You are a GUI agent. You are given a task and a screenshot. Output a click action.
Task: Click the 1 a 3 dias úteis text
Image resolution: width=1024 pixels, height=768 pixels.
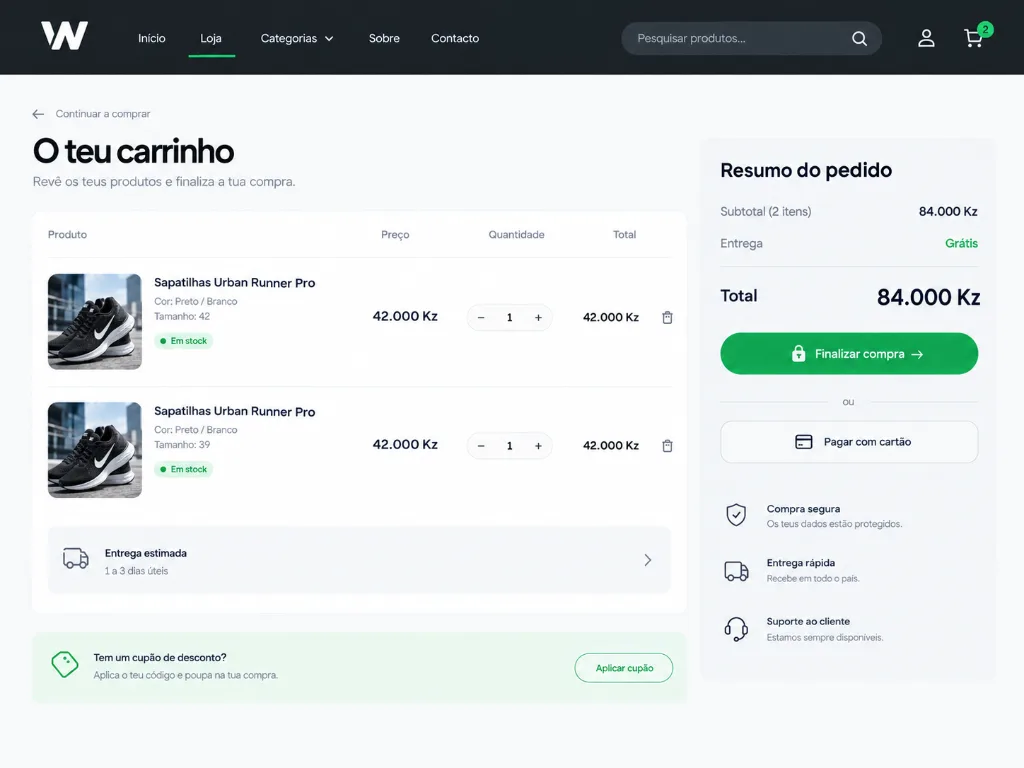(136, 571)
